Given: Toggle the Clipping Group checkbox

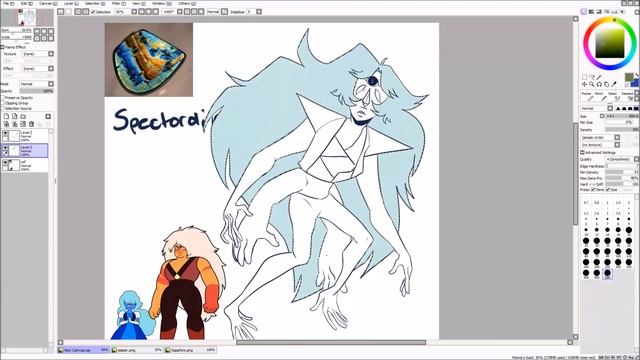Looking at the screenshot, I should [x=2, y=103].
